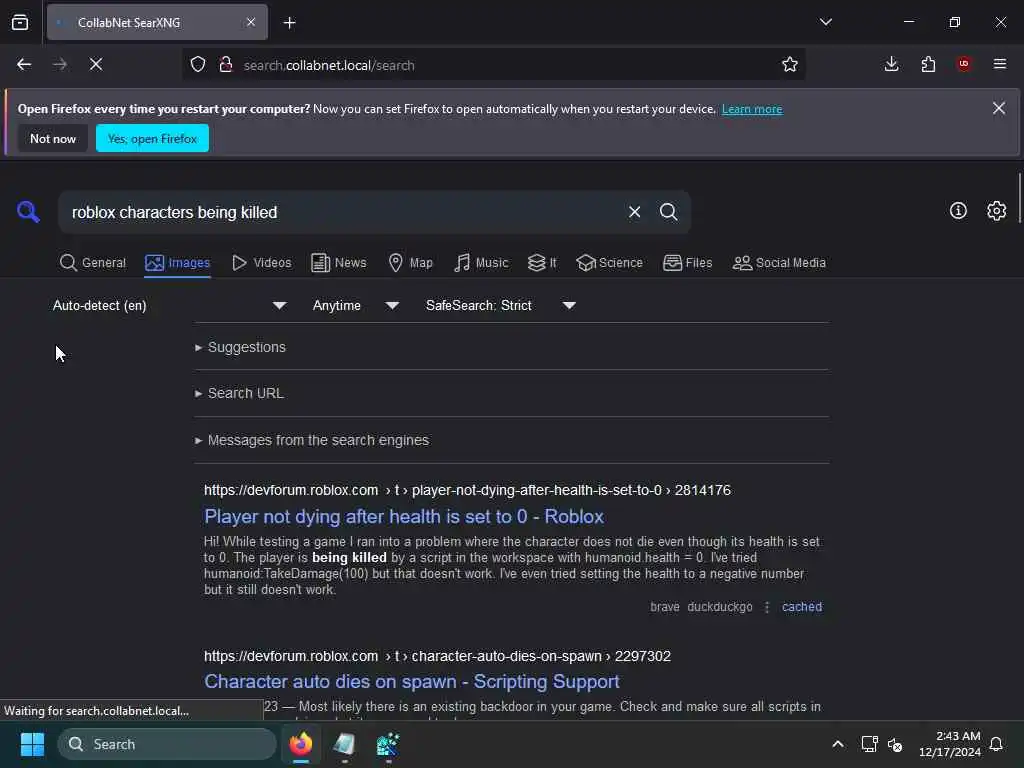Open tracking protection shield icon
This screenshot has width=1024, height=768.
click(x=198, y=65)
